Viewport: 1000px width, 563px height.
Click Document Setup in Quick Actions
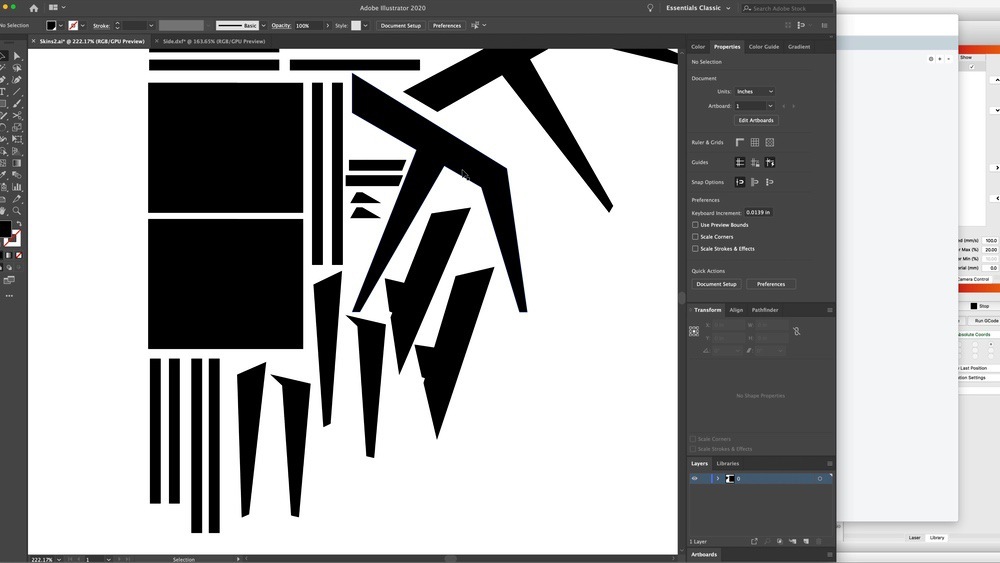point(716,284)
